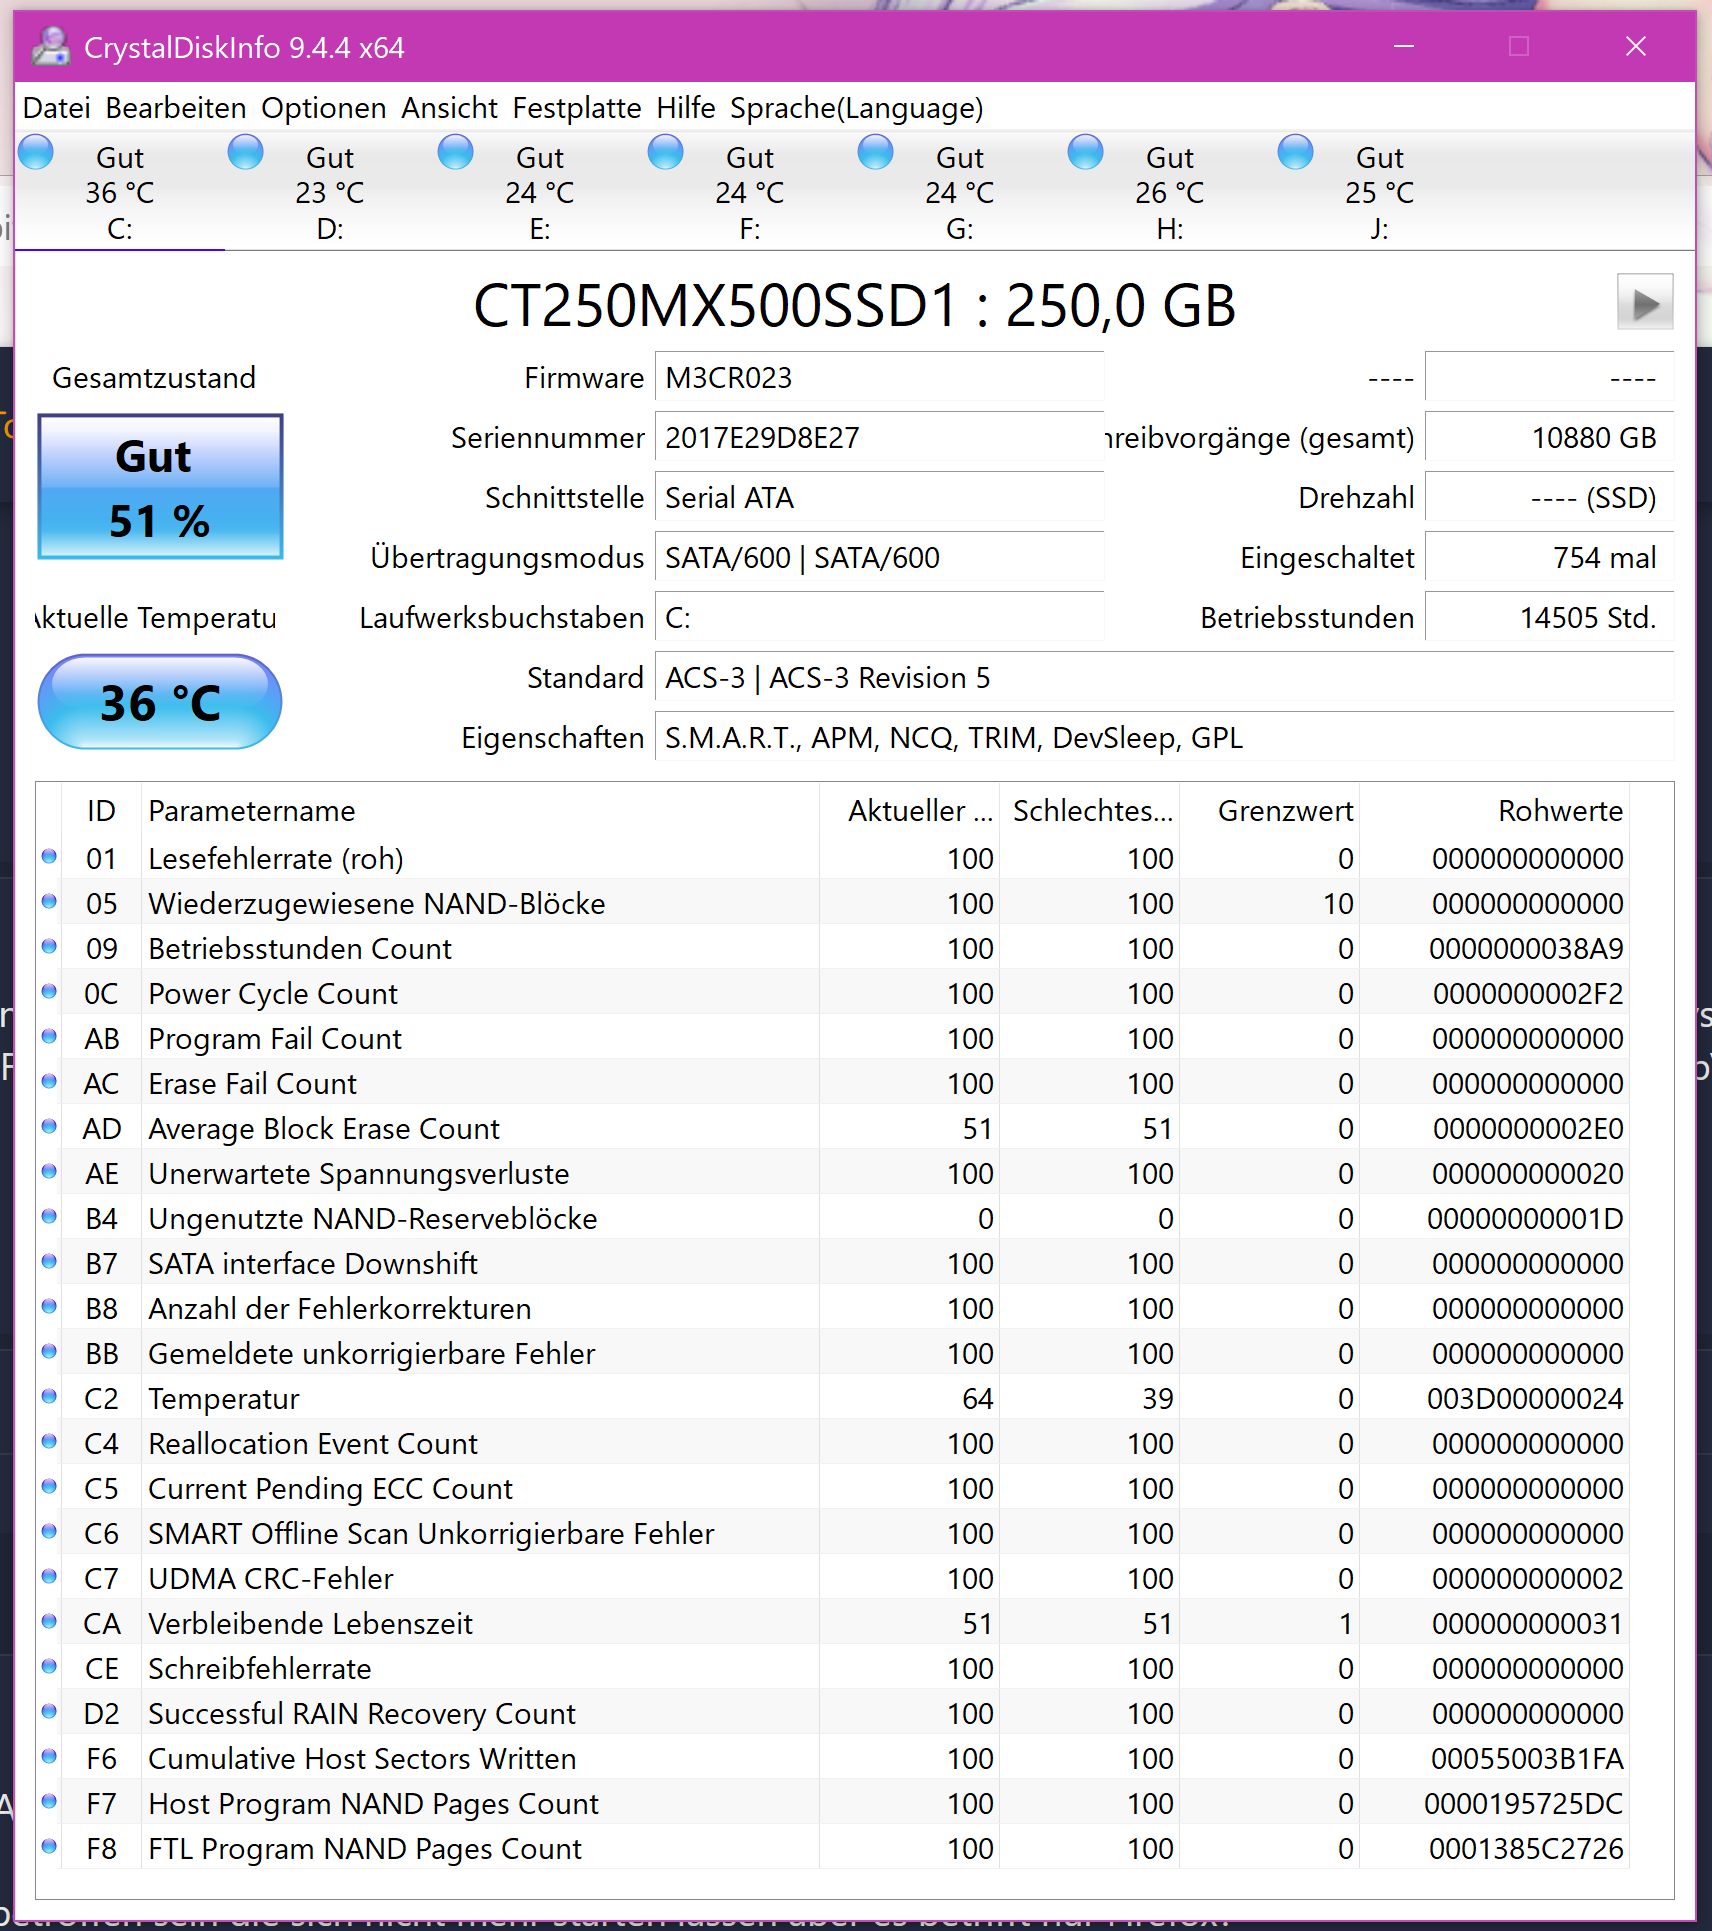Select drive F: status orb
Viewport: 1712px width, 1931px height.
(666, 153)
